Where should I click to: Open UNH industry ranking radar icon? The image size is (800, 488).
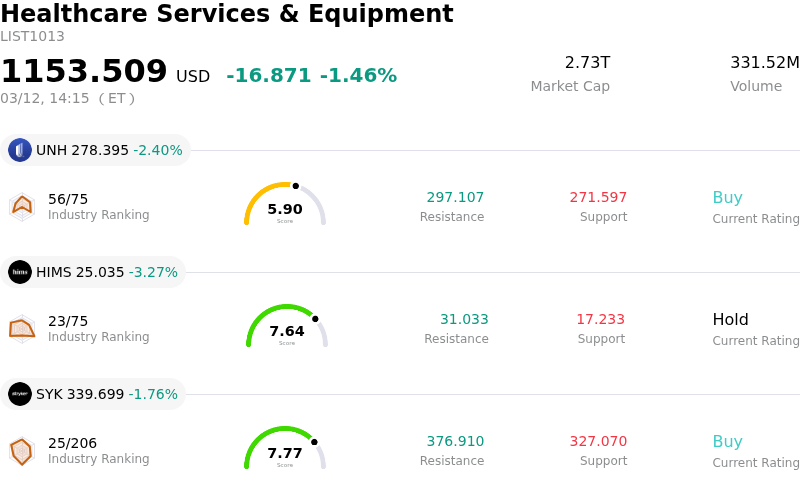21,206
